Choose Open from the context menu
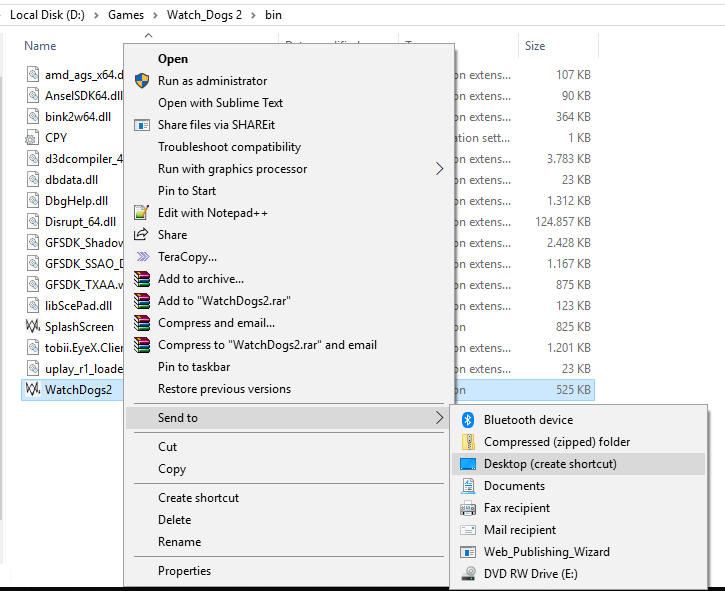The height and width of the screenshot is (591, 725). (x=173, y=59)
